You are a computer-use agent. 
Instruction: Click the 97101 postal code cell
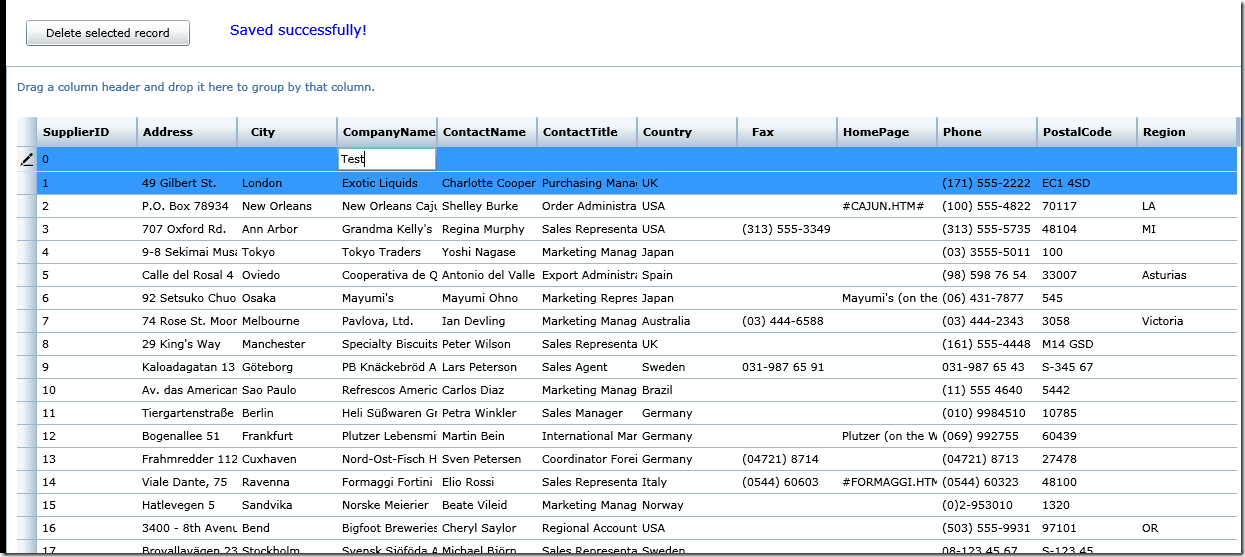tap(1087, 528)
